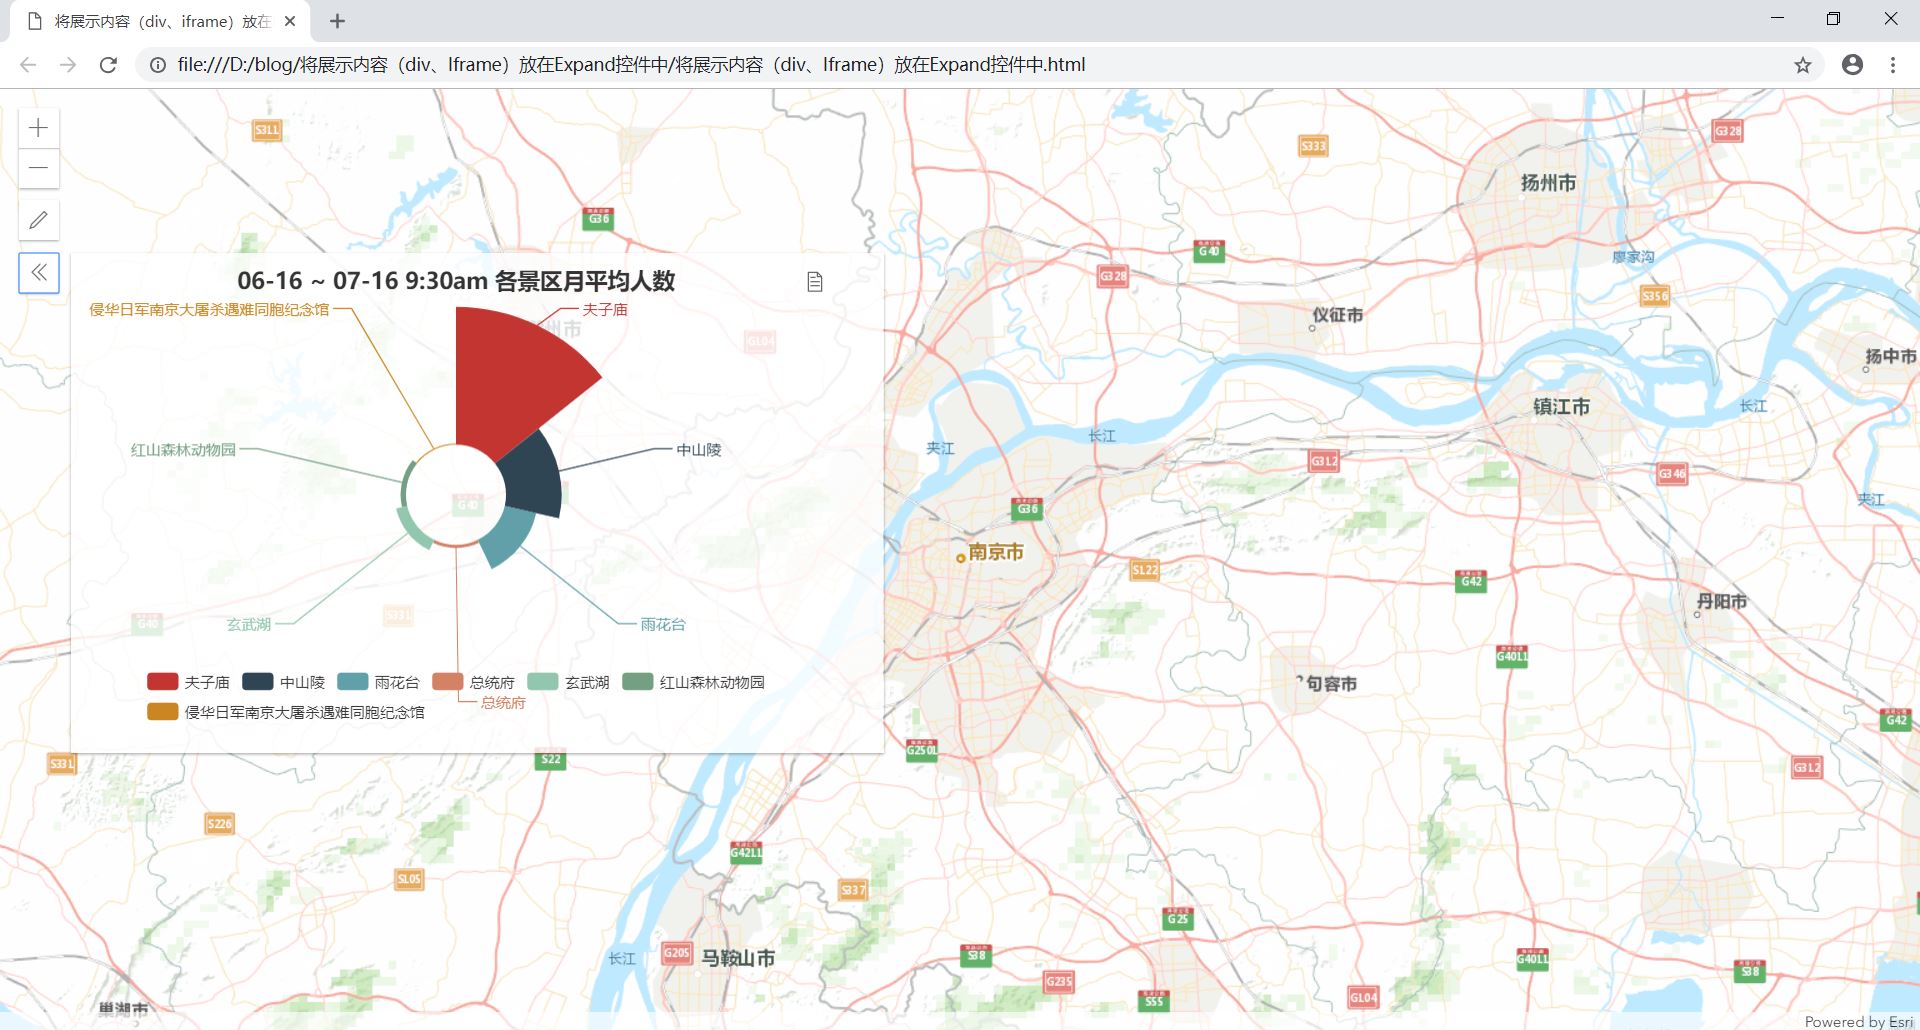Click 镇江市 city label on map
Image resolution: width=1920 pixels, height=1030 pixels.
tap(1561, 407)
